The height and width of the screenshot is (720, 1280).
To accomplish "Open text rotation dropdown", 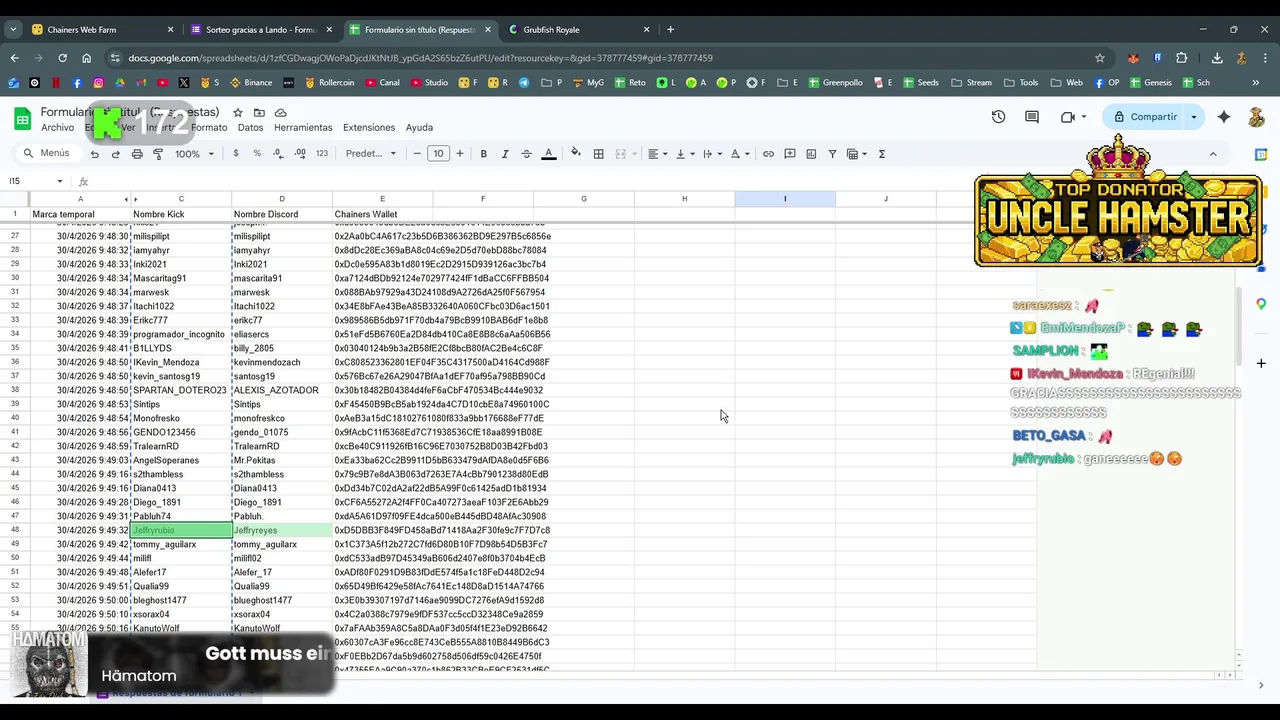I will click(740, 154).
